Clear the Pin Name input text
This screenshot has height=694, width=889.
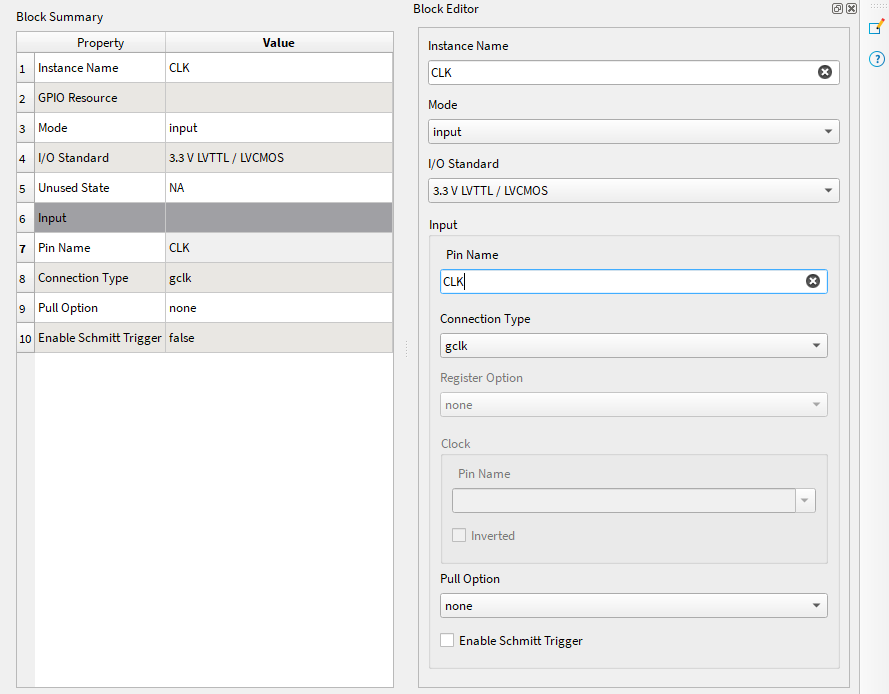(x=812, y=282)
